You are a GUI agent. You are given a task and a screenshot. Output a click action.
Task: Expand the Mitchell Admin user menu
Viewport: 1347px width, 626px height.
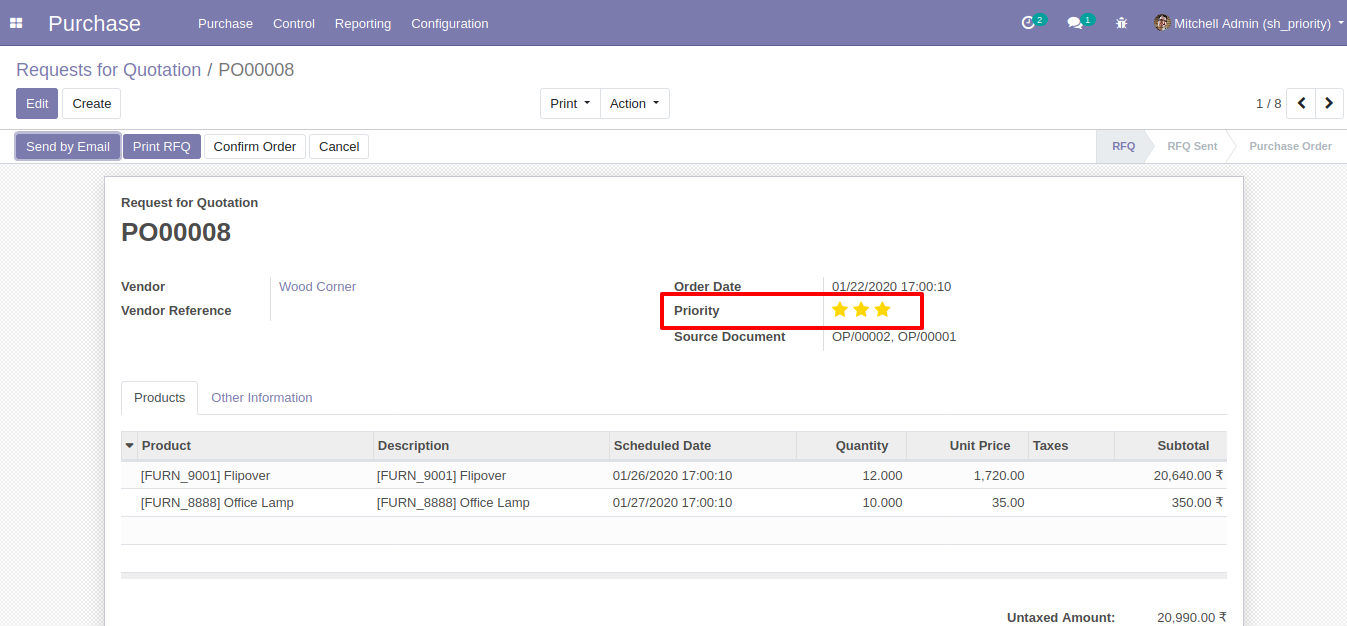click(1250, 23)
